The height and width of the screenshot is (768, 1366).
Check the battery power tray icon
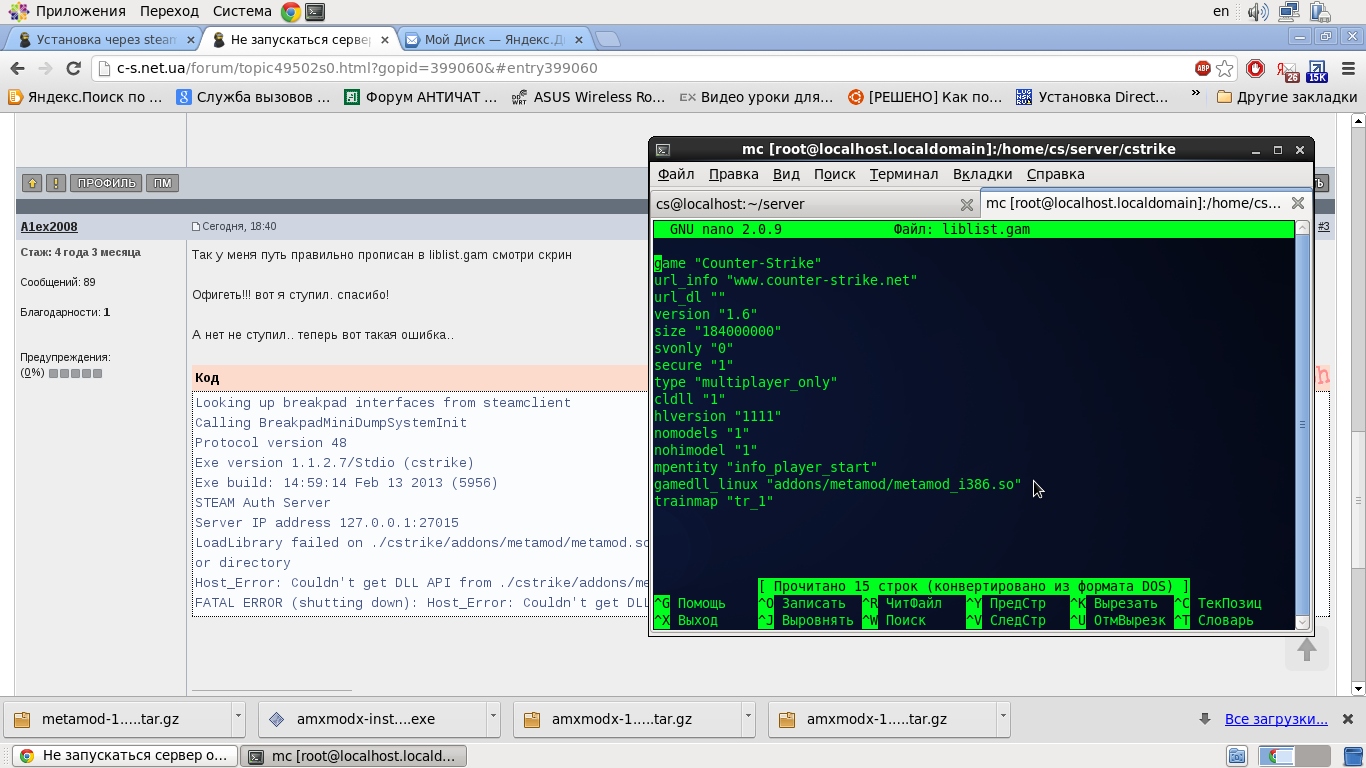[1320, 12]
